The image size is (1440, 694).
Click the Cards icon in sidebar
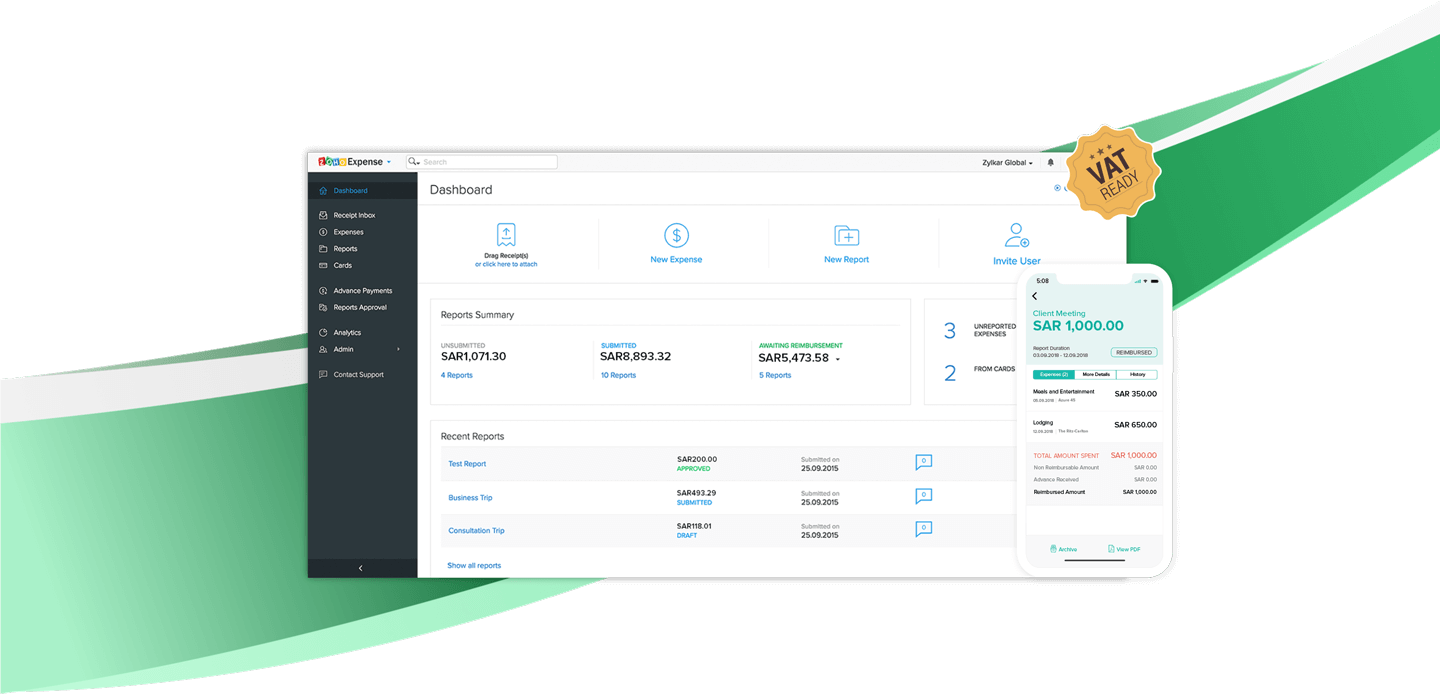coord(323,266)
